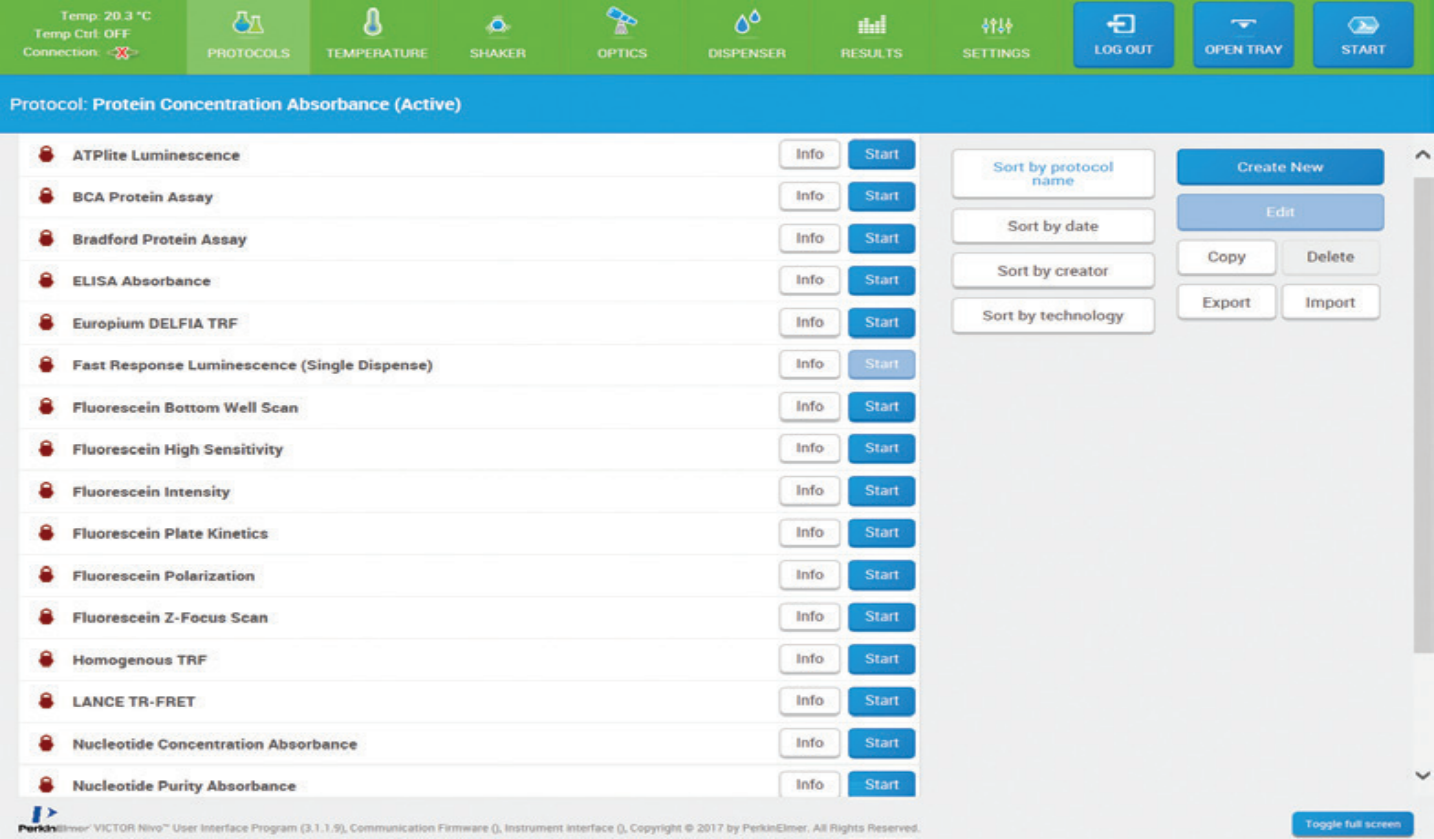This screenshot has width=1434, height=839.
Task: Sort protocols by technology
Action: (1052, 316)
